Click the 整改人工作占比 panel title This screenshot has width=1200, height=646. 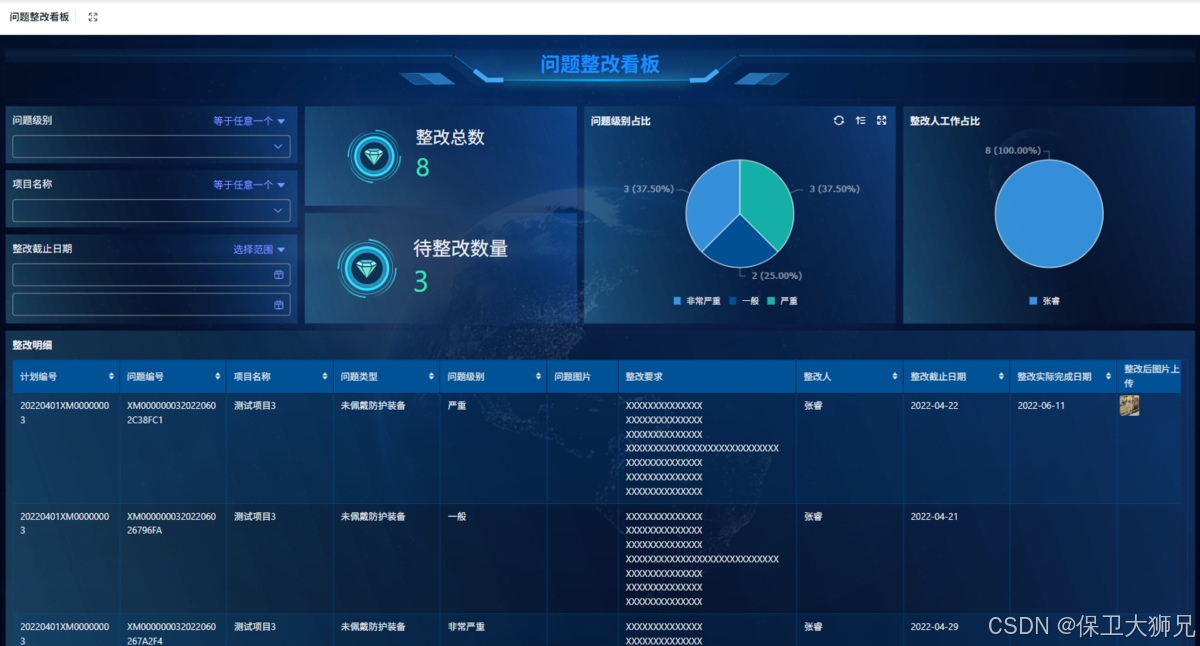[945, 121]
